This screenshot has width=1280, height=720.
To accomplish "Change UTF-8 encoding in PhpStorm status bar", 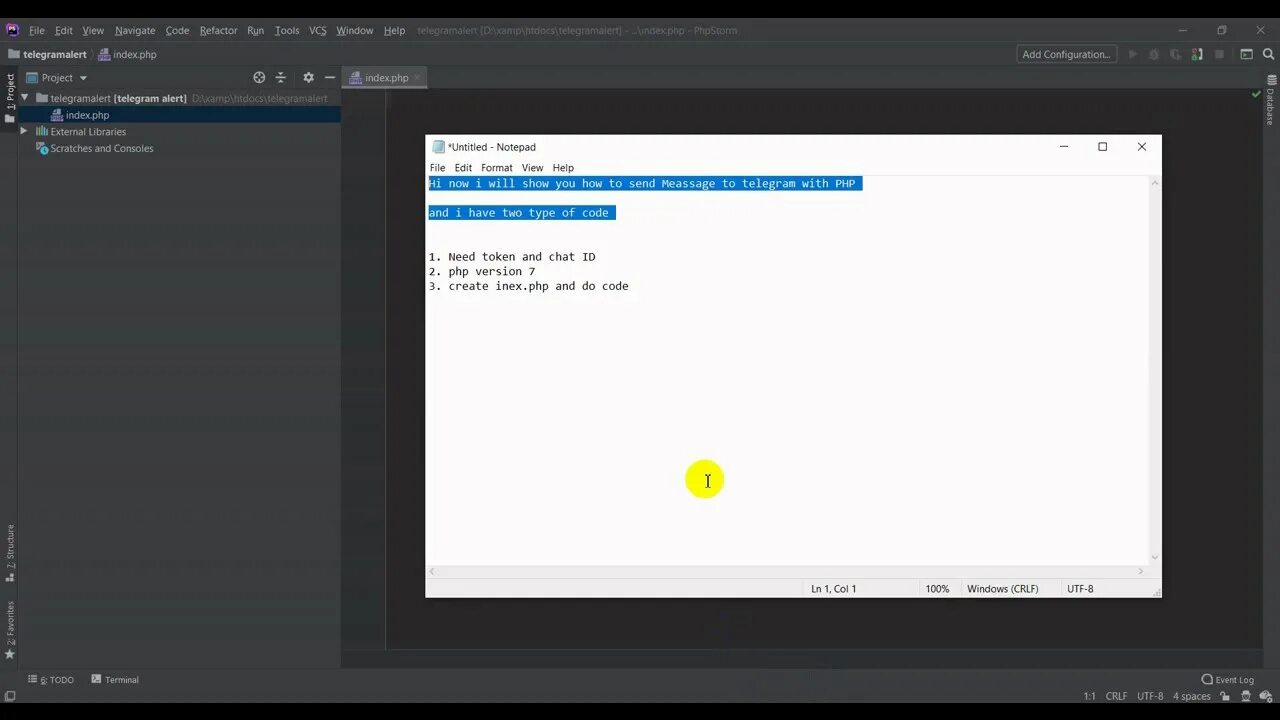I will [1150, 696].
